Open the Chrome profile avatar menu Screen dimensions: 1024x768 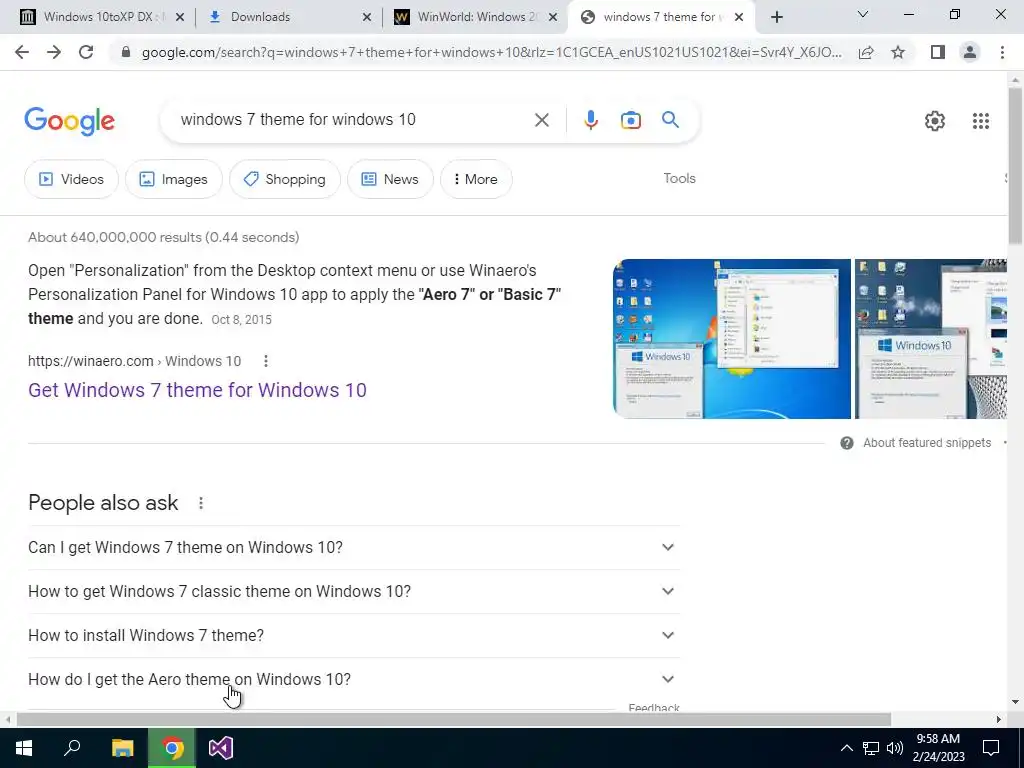click(970, 52)
